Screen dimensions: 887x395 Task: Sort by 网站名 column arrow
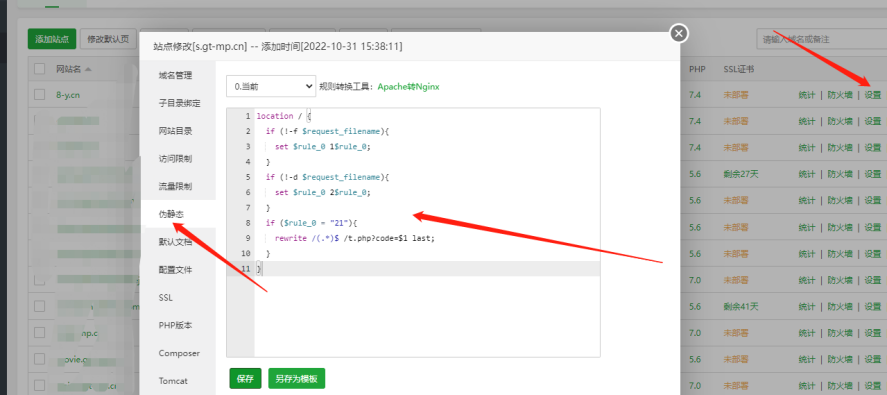(89, 69)
